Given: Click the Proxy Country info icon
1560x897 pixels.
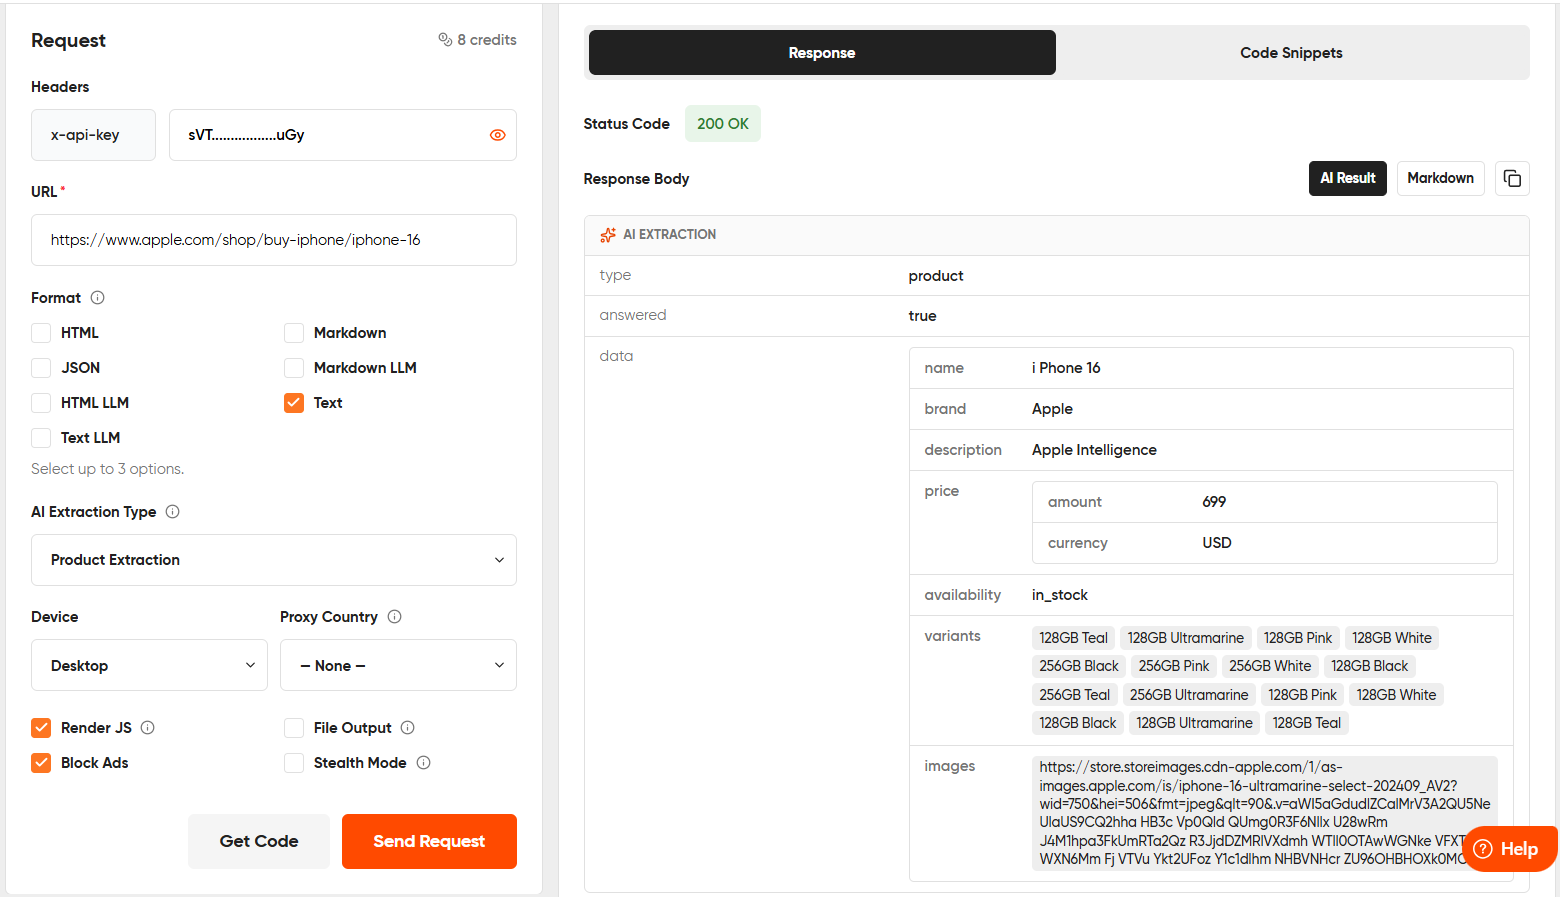Looking at the screenshot, I should pyautogui.click(x=394, y=616).
